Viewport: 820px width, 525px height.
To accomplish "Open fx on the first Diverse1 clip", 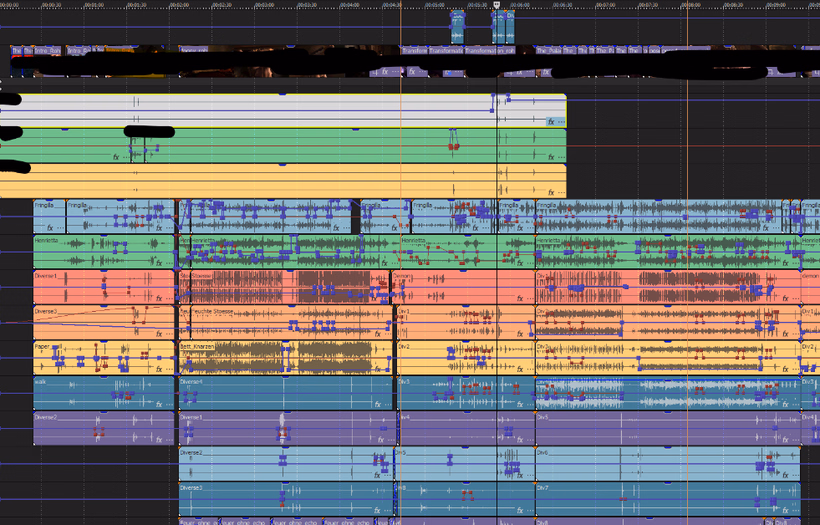I will [159, 298].
